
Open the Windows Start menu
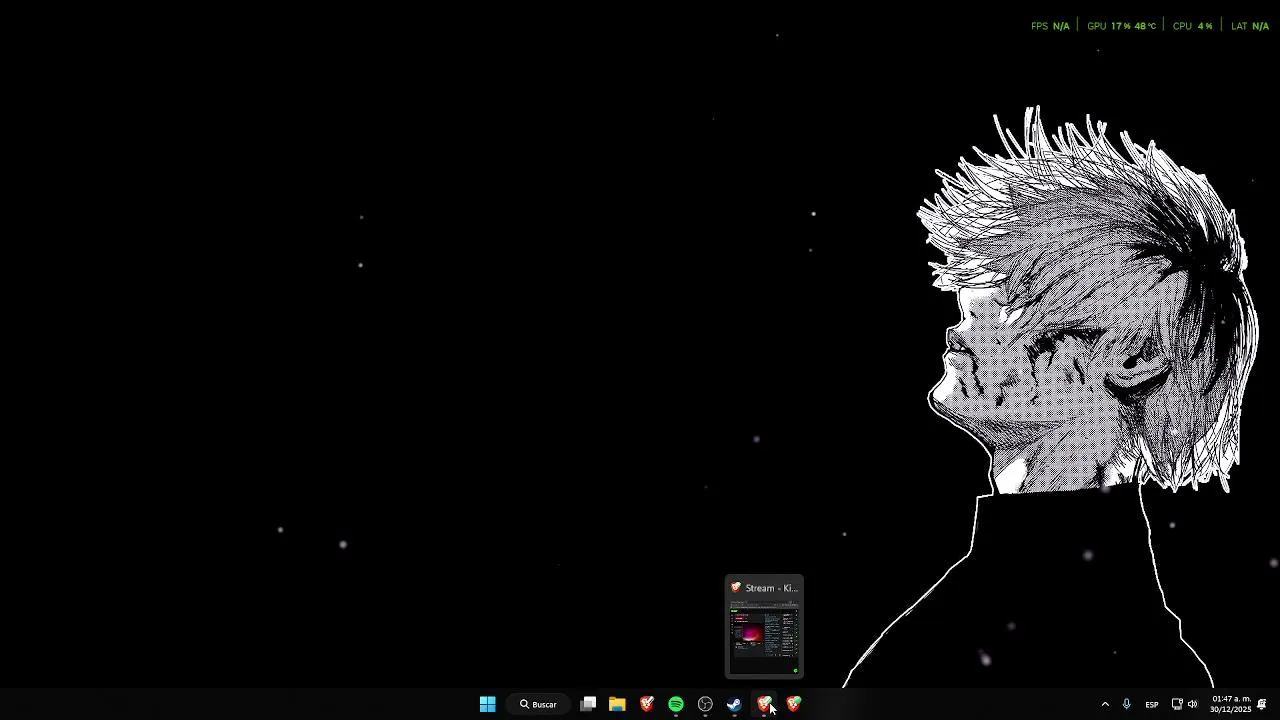(x=487, y=704)
